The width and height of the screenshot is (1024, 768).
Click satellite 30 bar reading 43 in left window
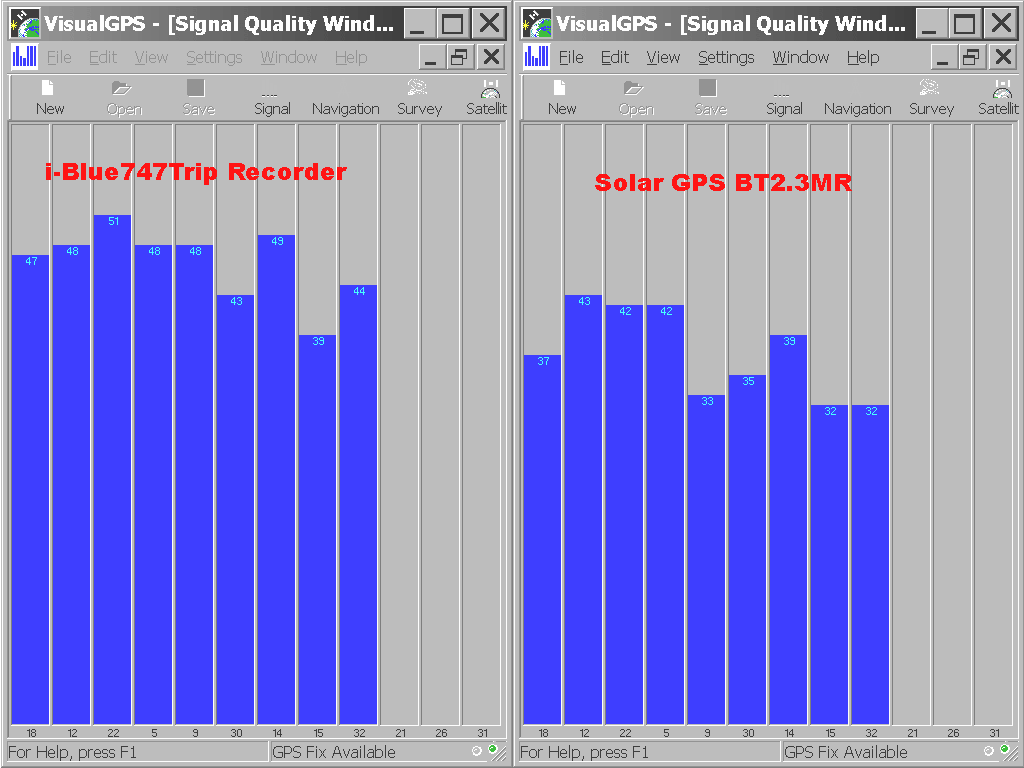[235, 509]
